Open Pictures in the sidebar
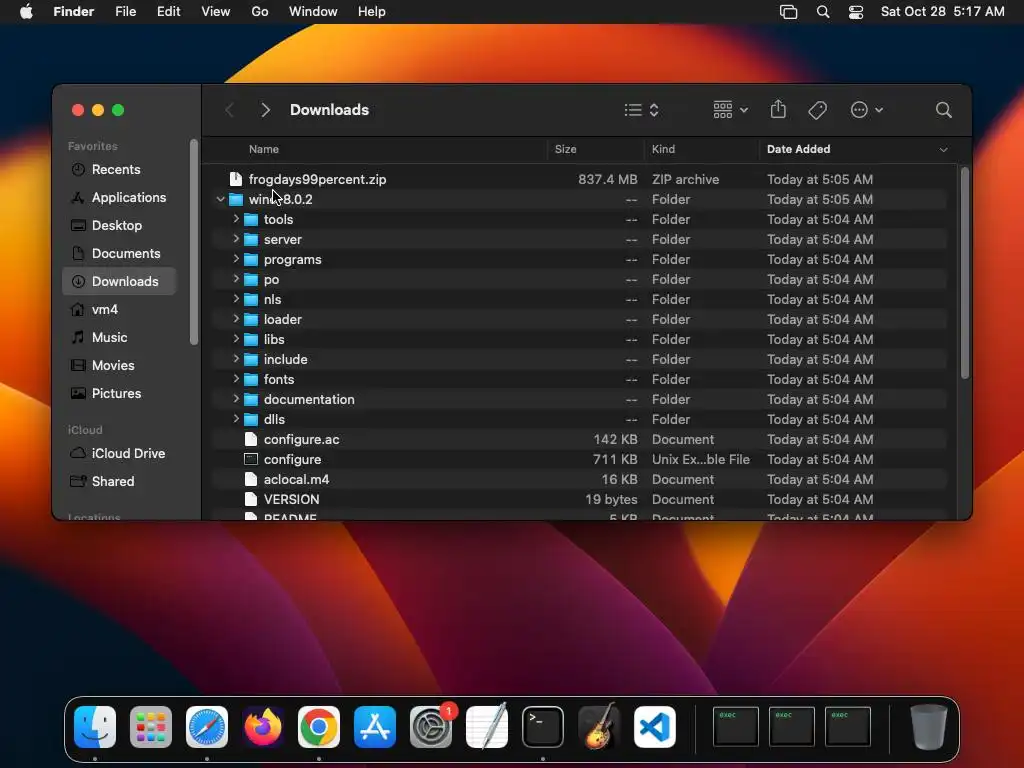This screenshot has width=1024, height=768. (119, 393)
